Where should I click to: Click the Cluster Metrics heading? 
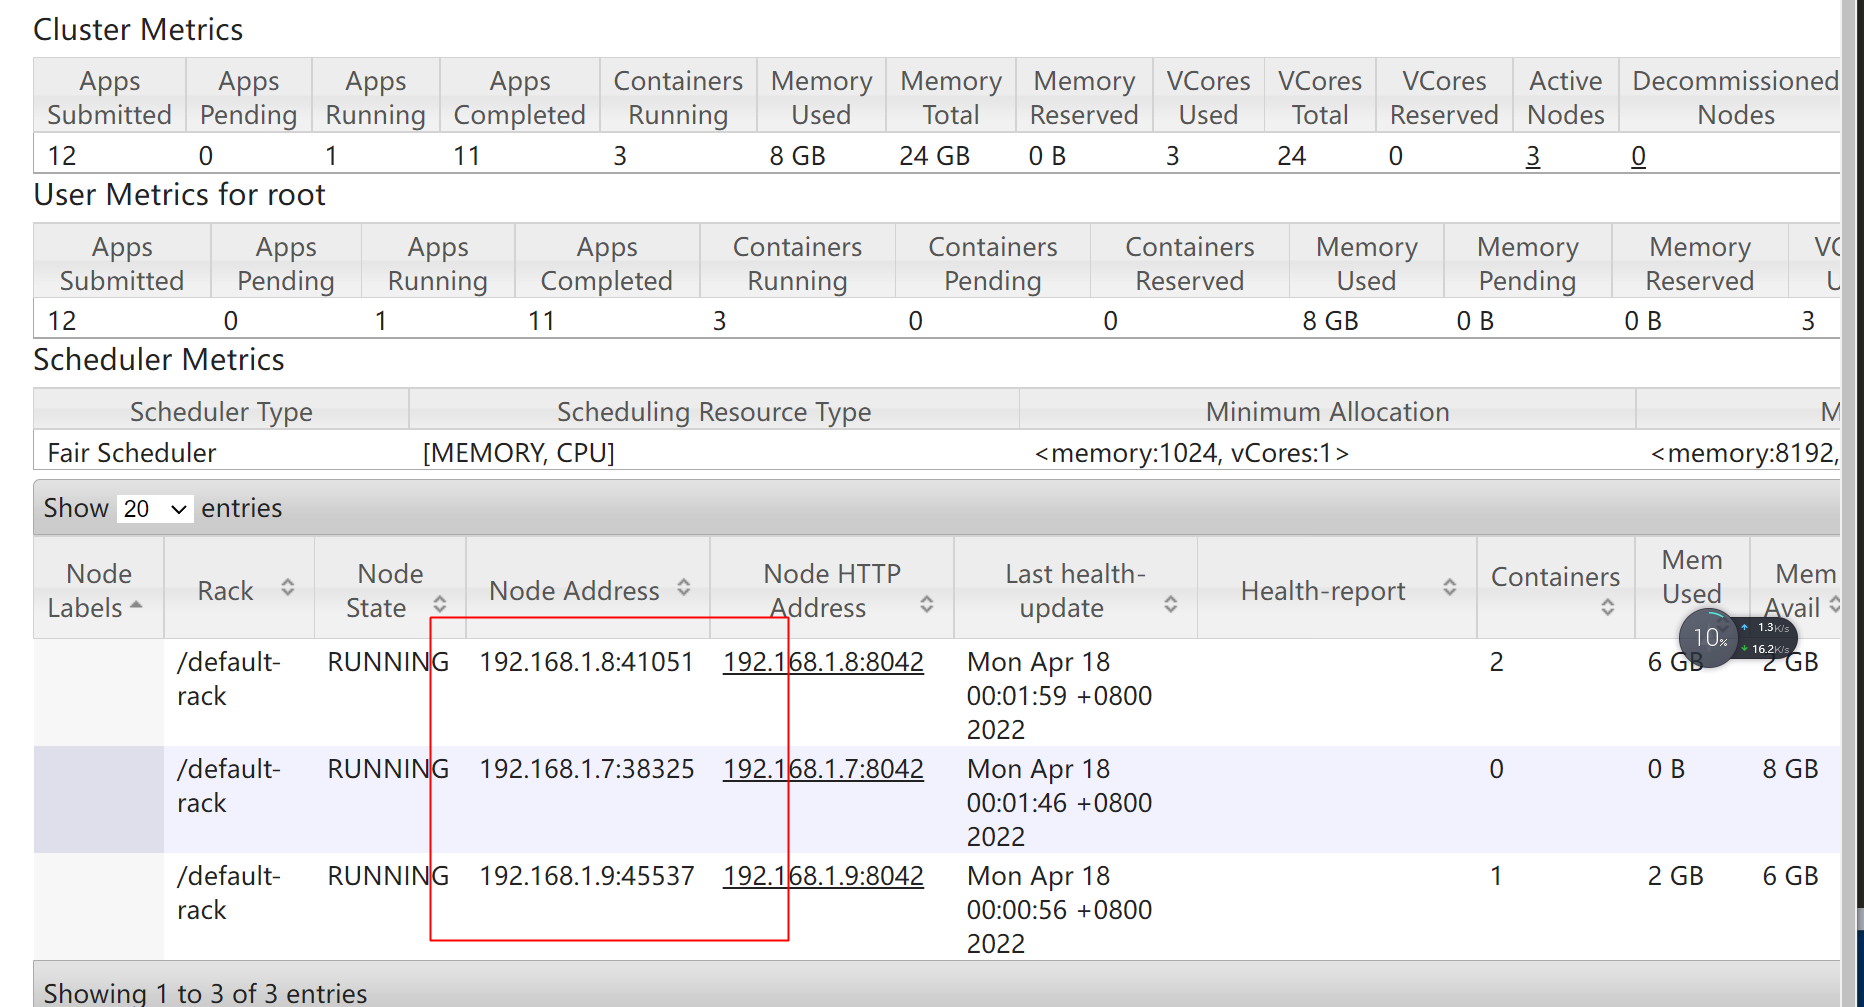click(138, 30)
